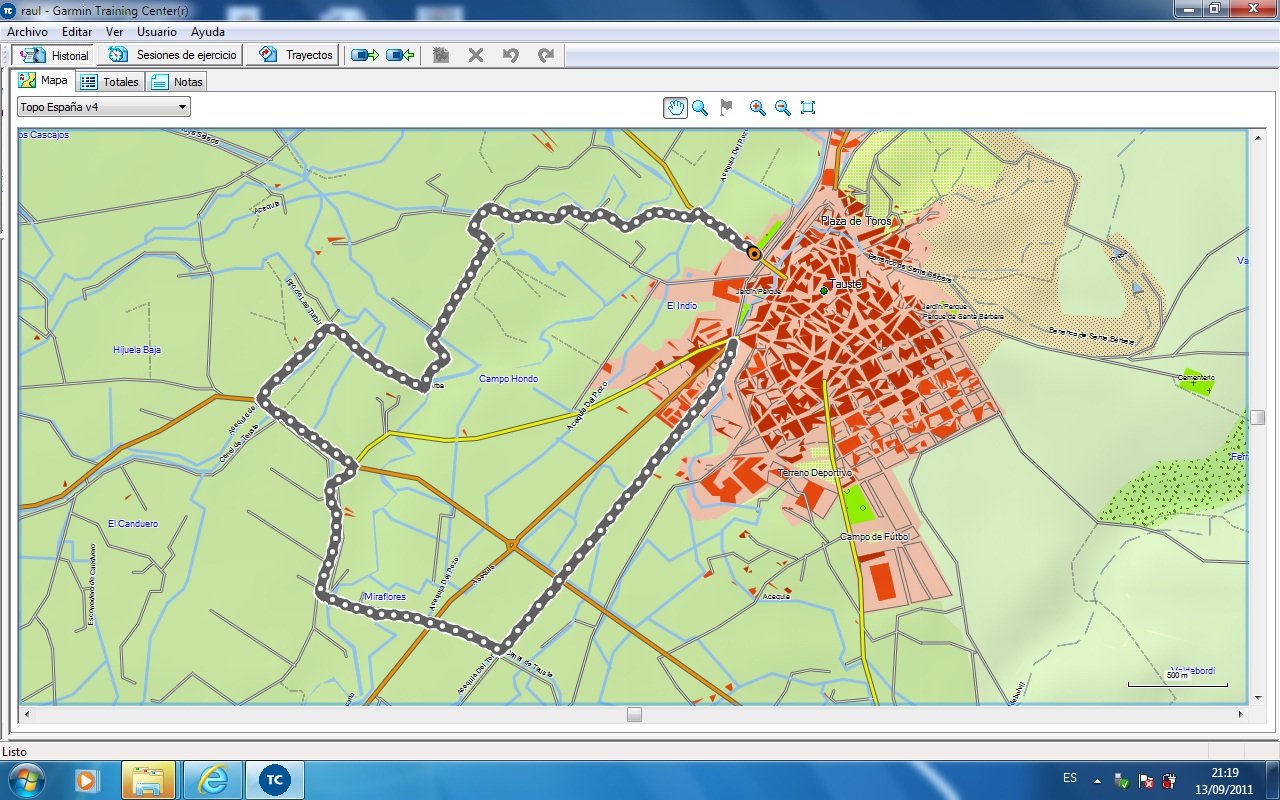This screenshot has width=1280, height=800.
Task: Click the 500 m map scale bar
Action: (x=1178, y=680)
